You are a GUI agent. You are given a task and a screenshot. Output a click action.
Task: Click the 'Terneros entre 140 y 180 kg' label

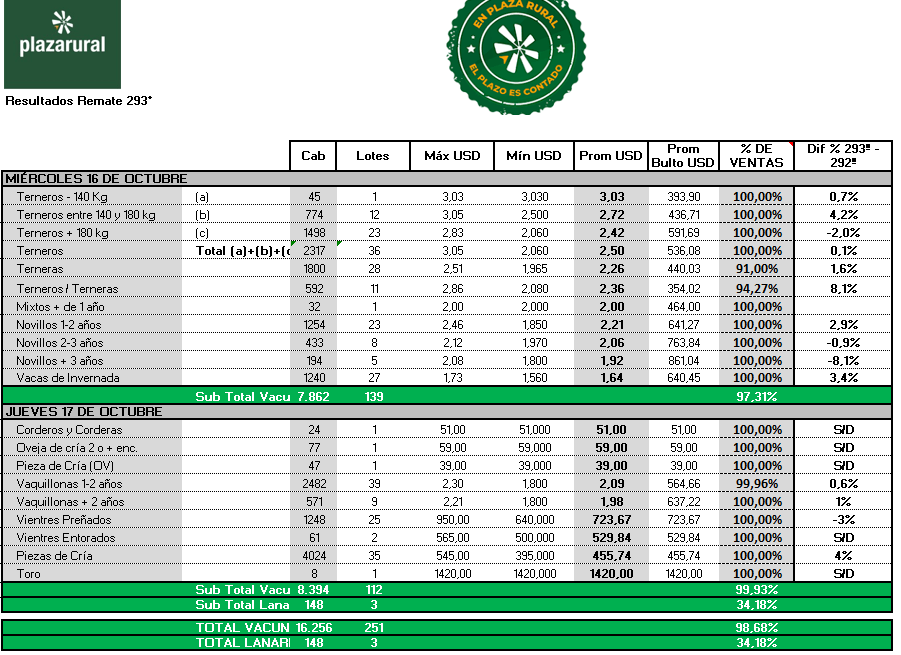coord(86,215)
